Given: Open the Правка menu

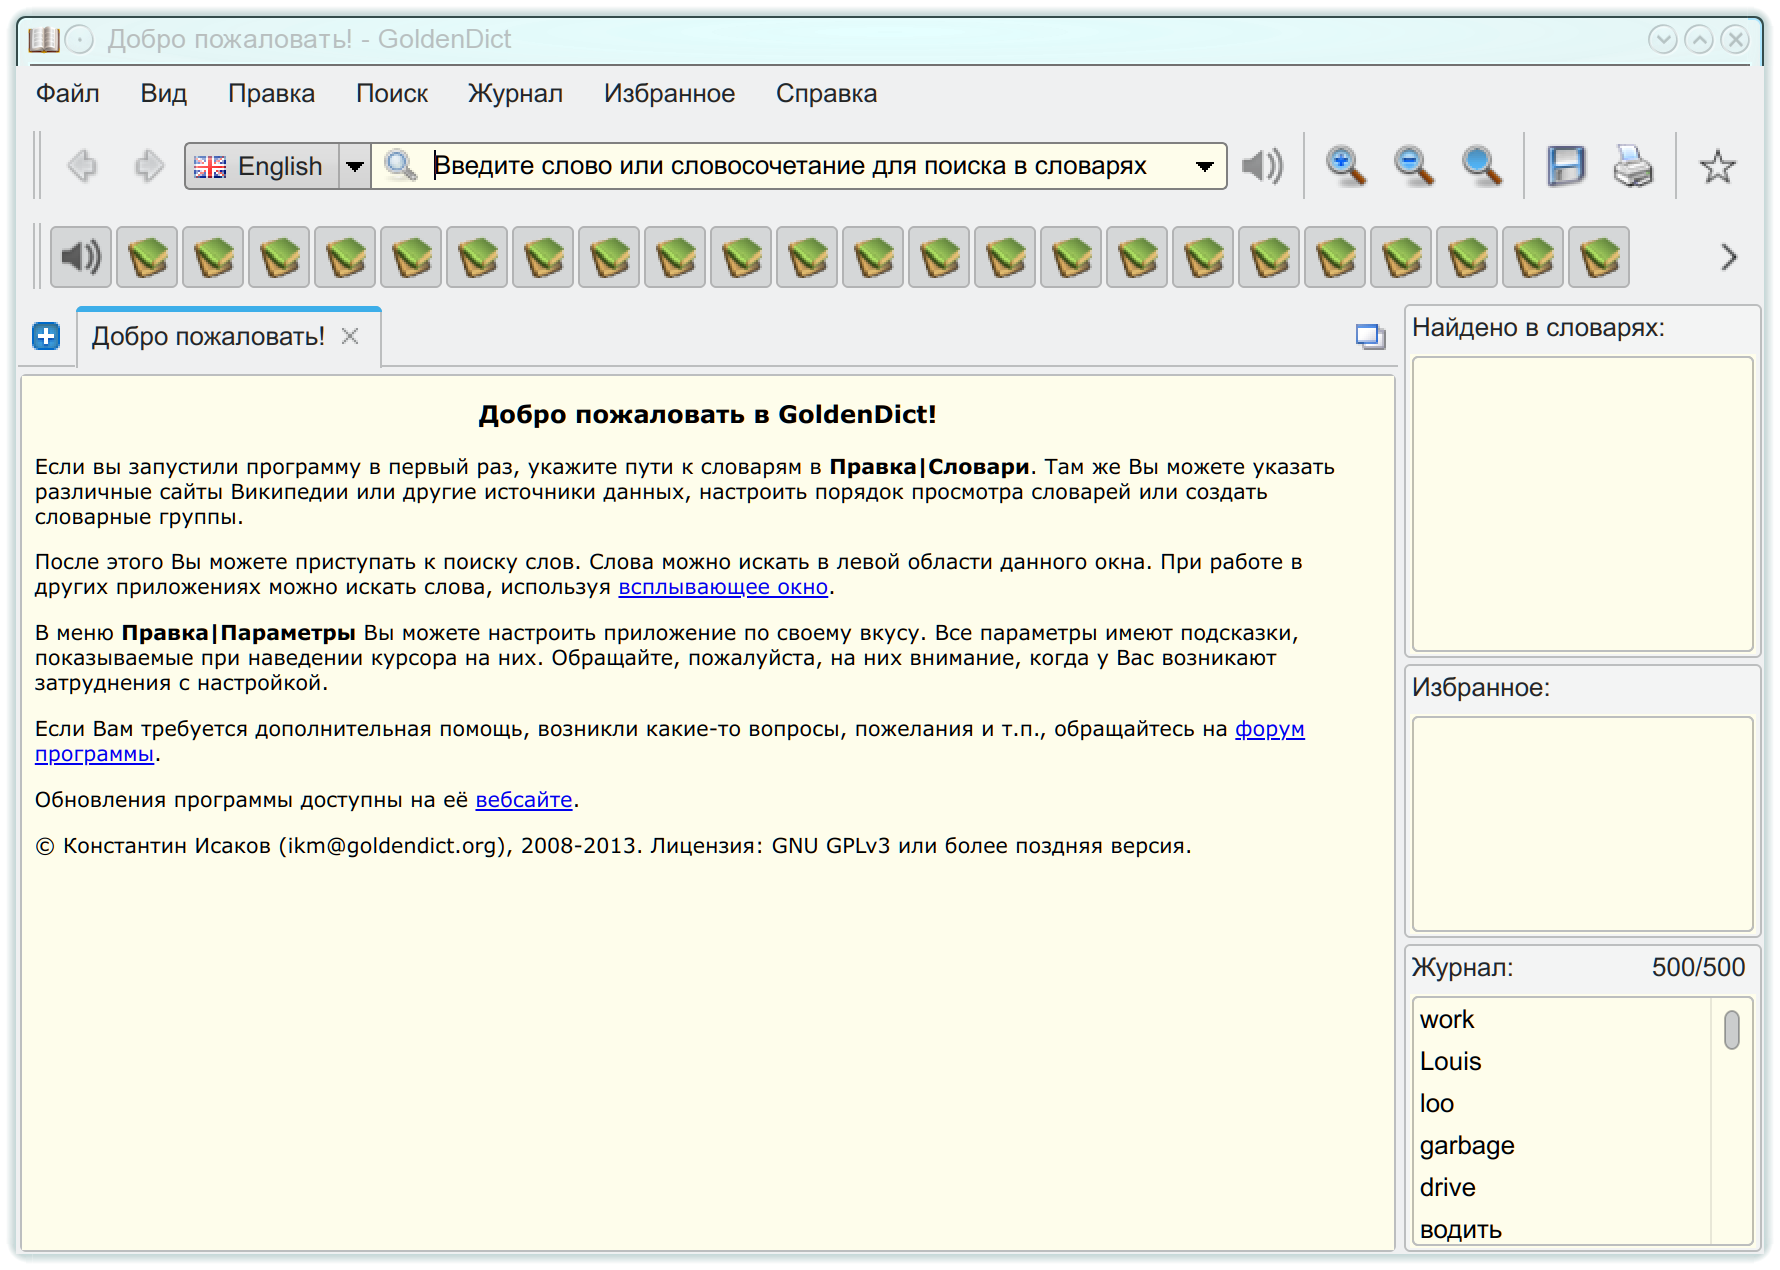Looking at the screenshot, I should click(x=272, y=93).
